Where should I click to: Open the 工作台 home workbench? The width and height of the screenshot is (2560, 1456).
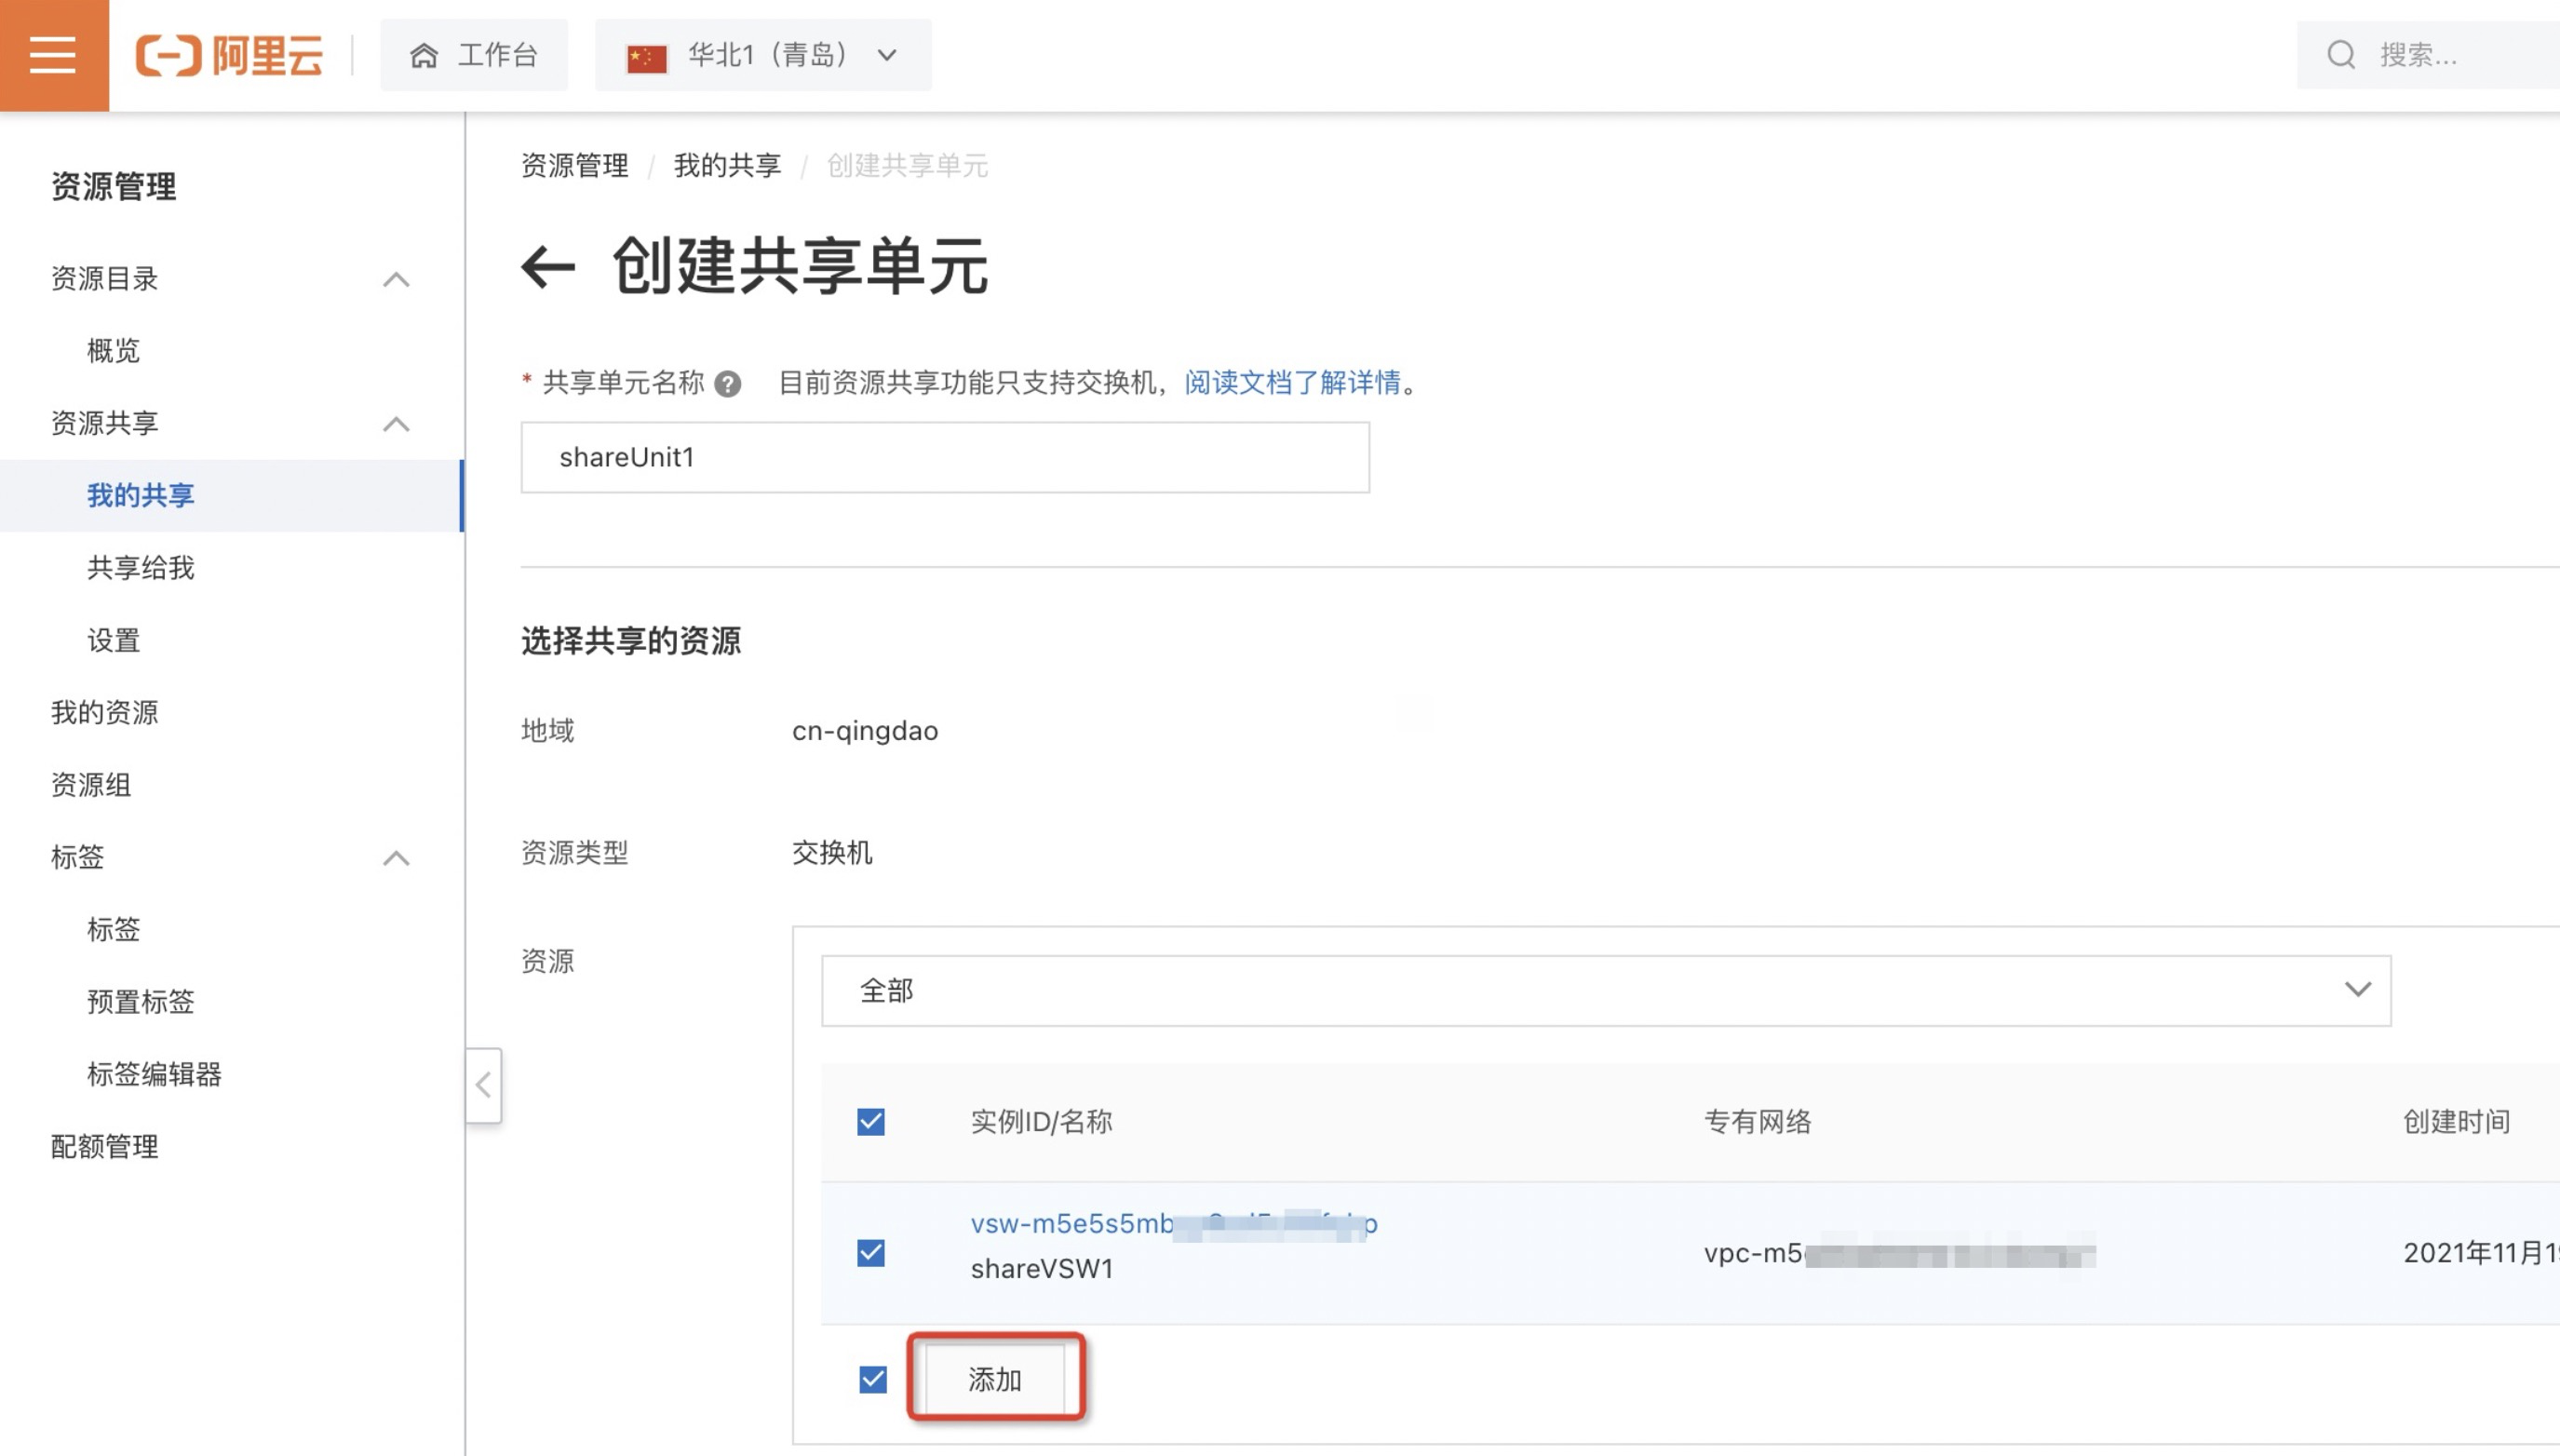474,55
